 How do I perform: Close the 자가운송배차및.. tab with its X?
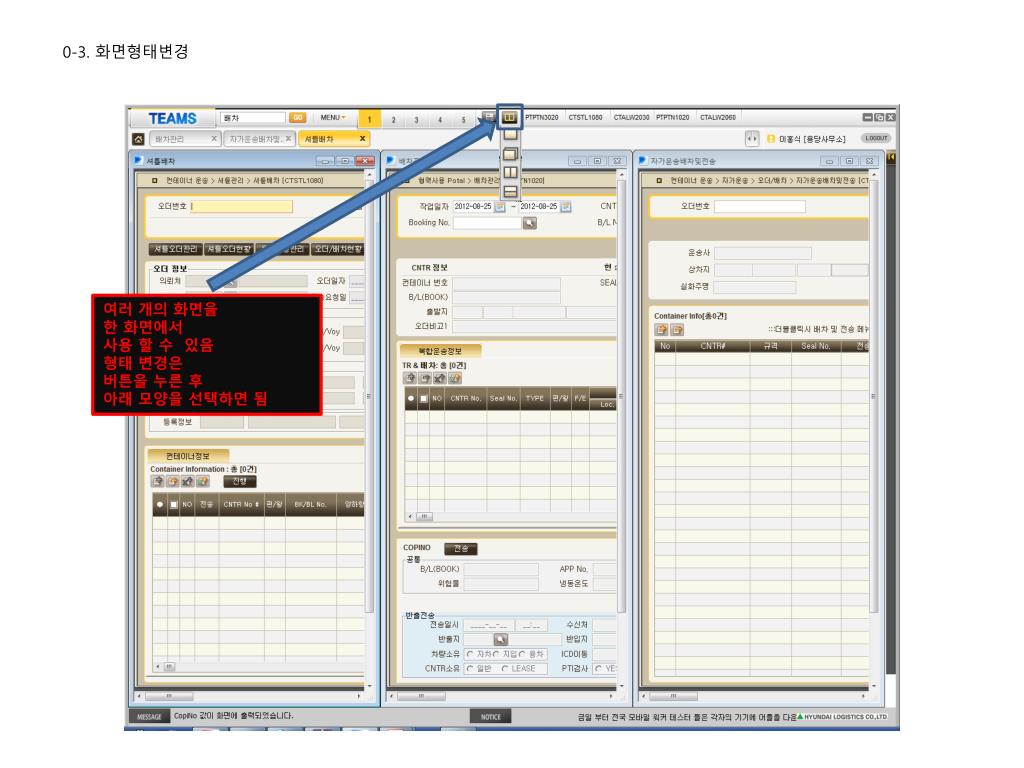pyautogui.click(x=288, y=138)
